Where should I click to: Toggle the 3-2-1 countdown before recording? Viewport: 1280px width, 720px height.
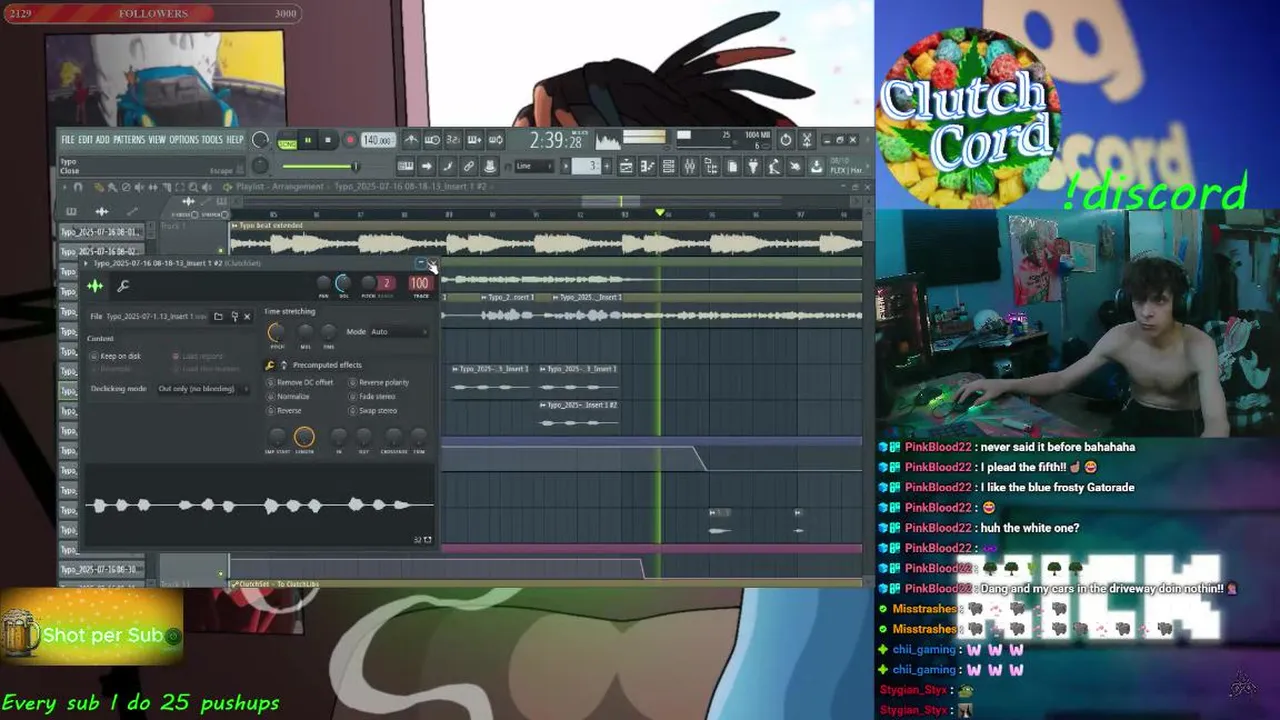click(x=453, y=140)
